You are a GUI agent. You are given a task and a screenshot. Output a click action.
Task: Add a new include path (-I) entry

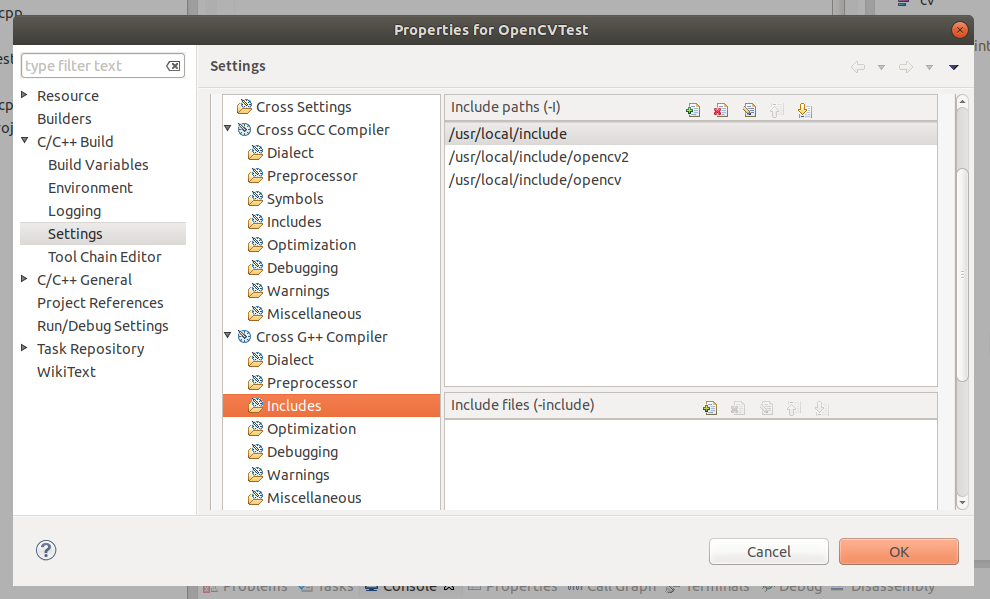693,110
